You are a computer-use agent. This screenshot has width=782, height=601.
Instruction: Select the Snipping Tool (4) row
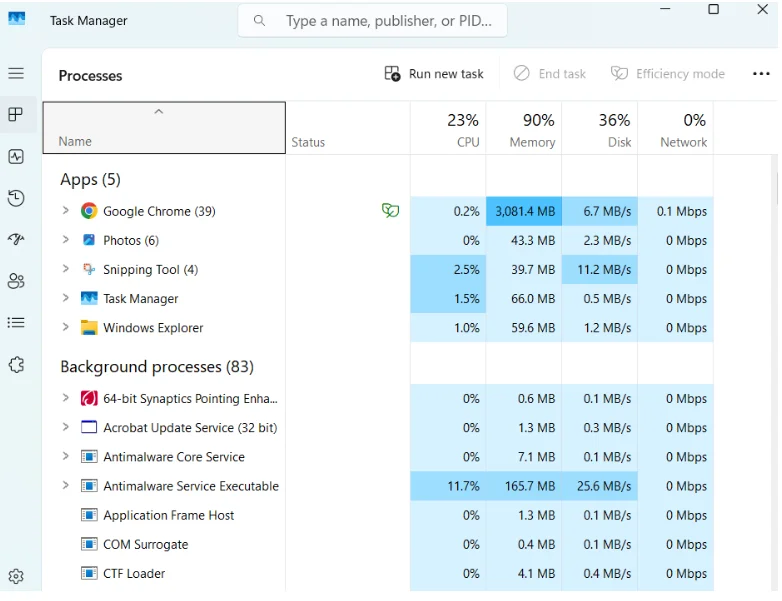pos(378,269)
